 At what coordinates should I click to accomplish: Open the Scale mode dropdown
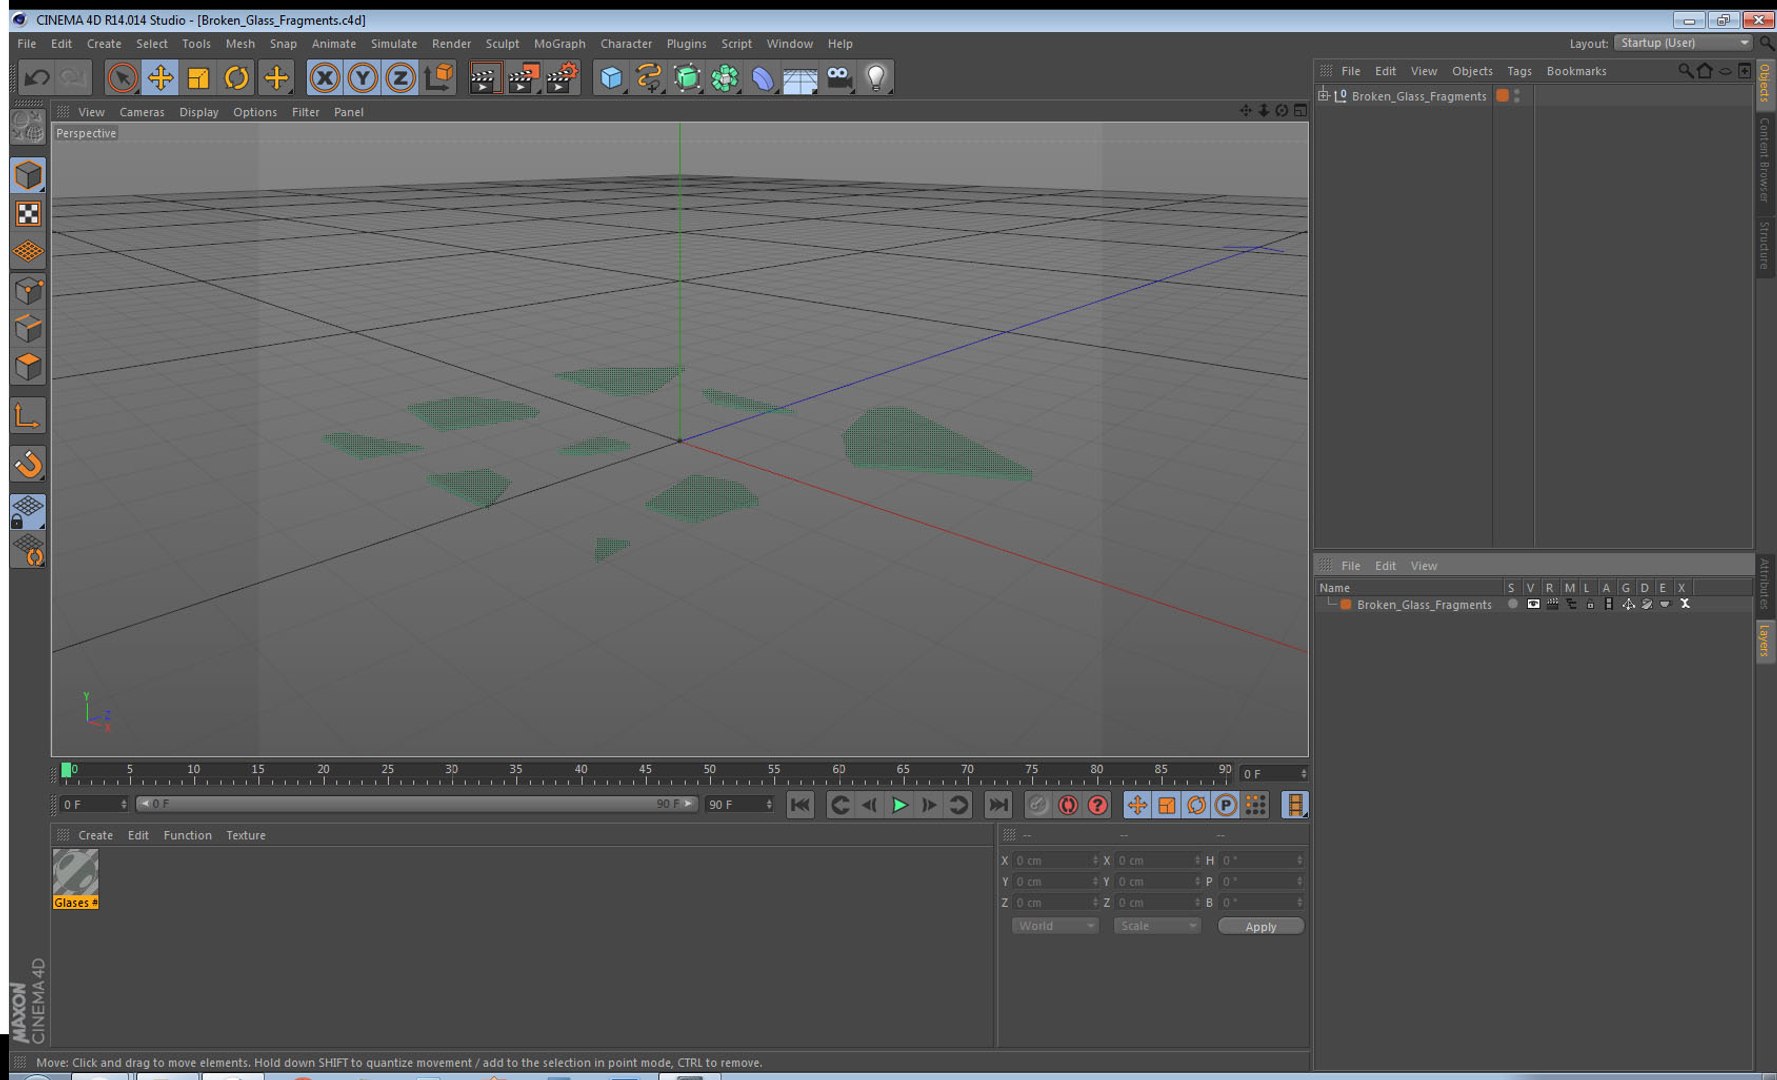[x=1156, y=926]
